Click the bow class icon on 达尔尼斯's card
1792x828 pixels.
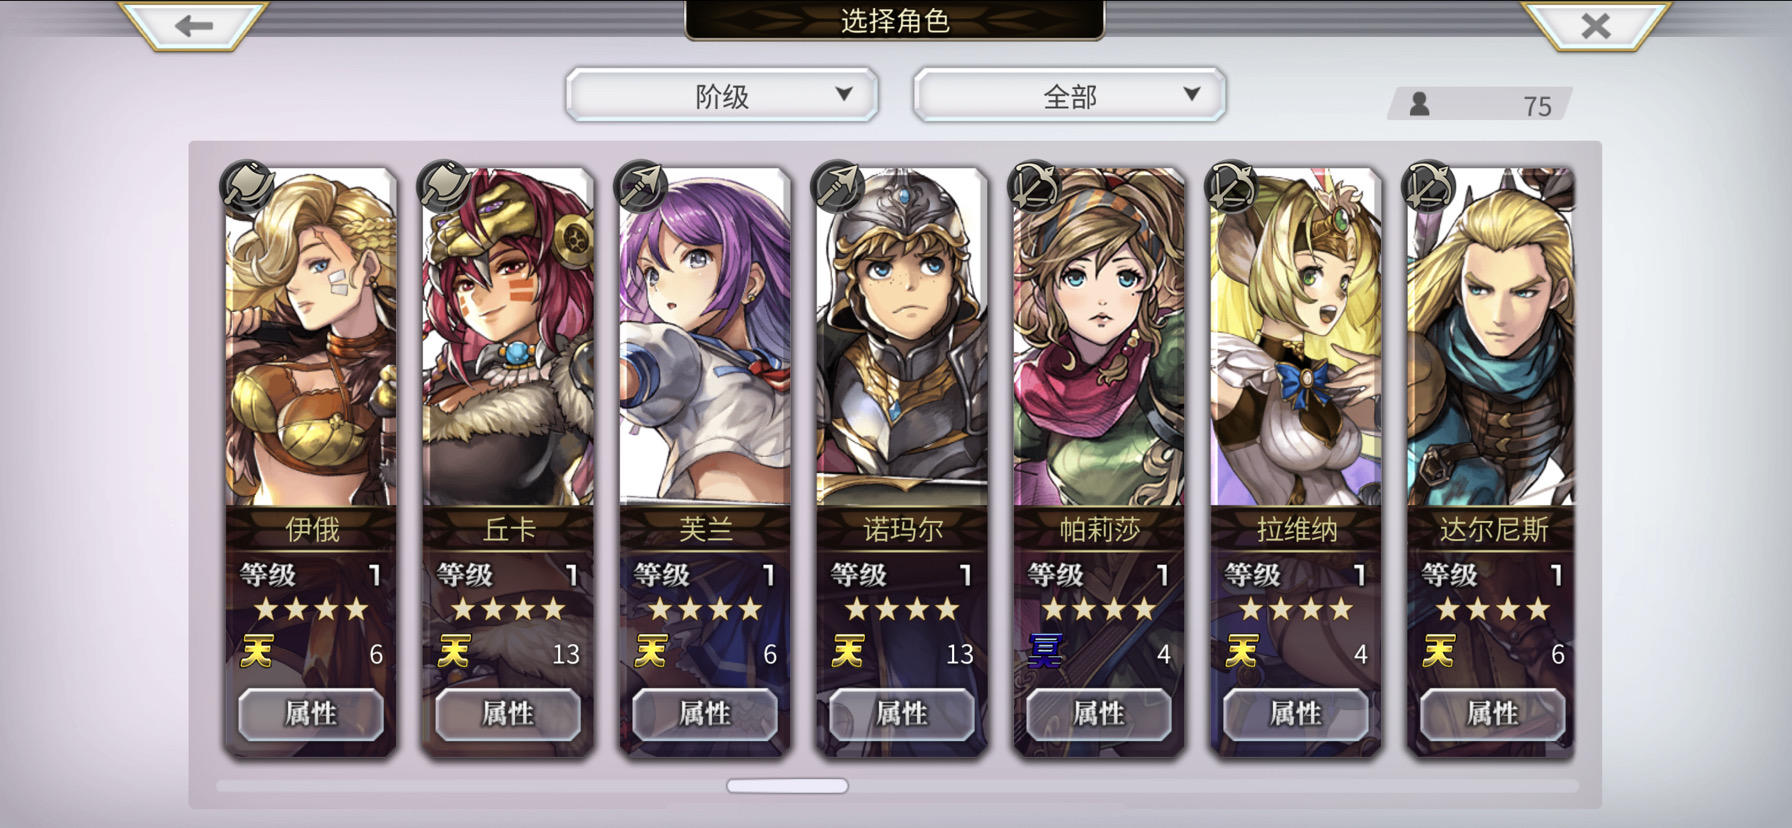1429,186
